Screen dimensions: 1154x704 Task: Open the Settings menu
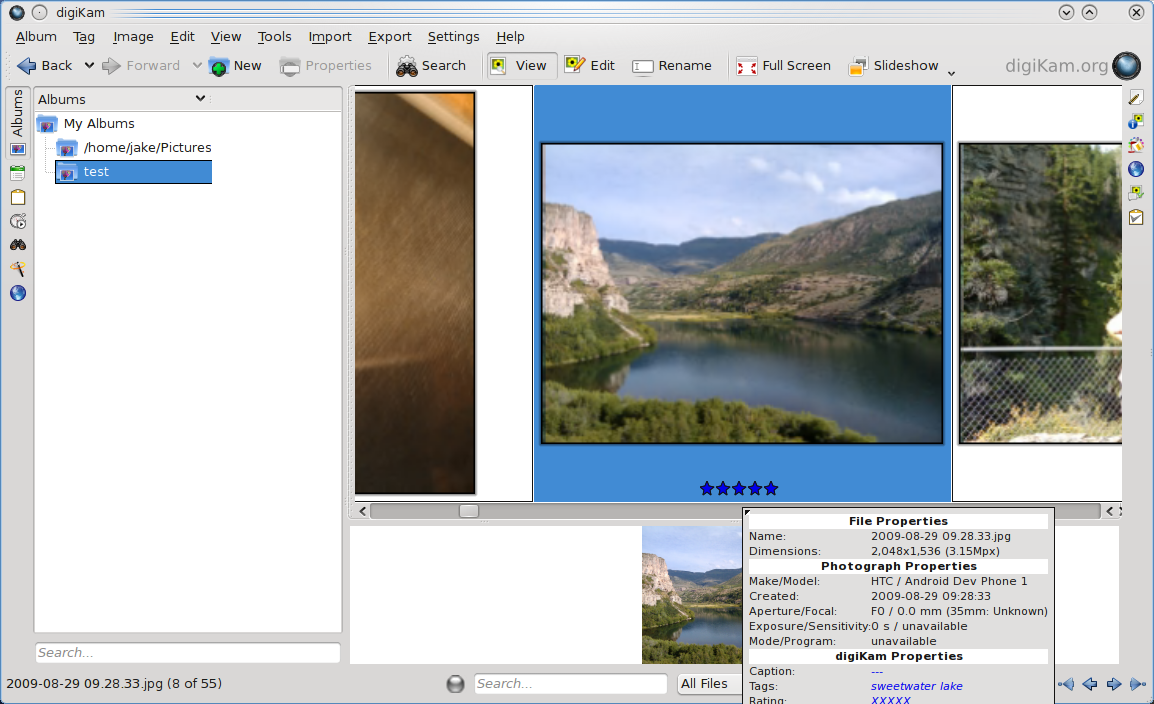(453, 37)
